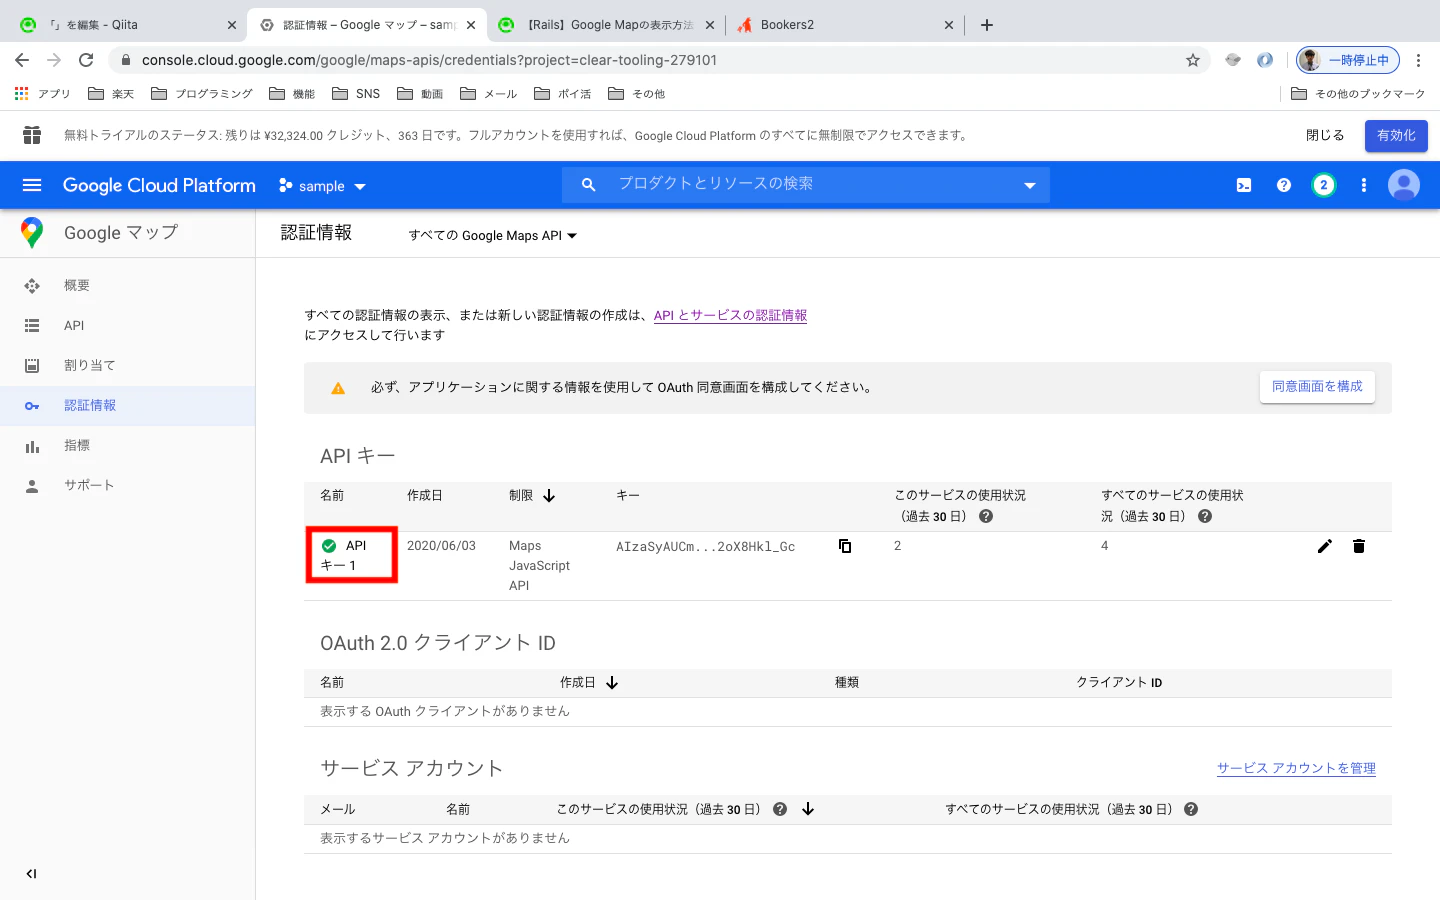This screenshot has height=900, width=1440.
Task: Sort OAuth clients by 作成日 arrow
Action: click(612, 682)
